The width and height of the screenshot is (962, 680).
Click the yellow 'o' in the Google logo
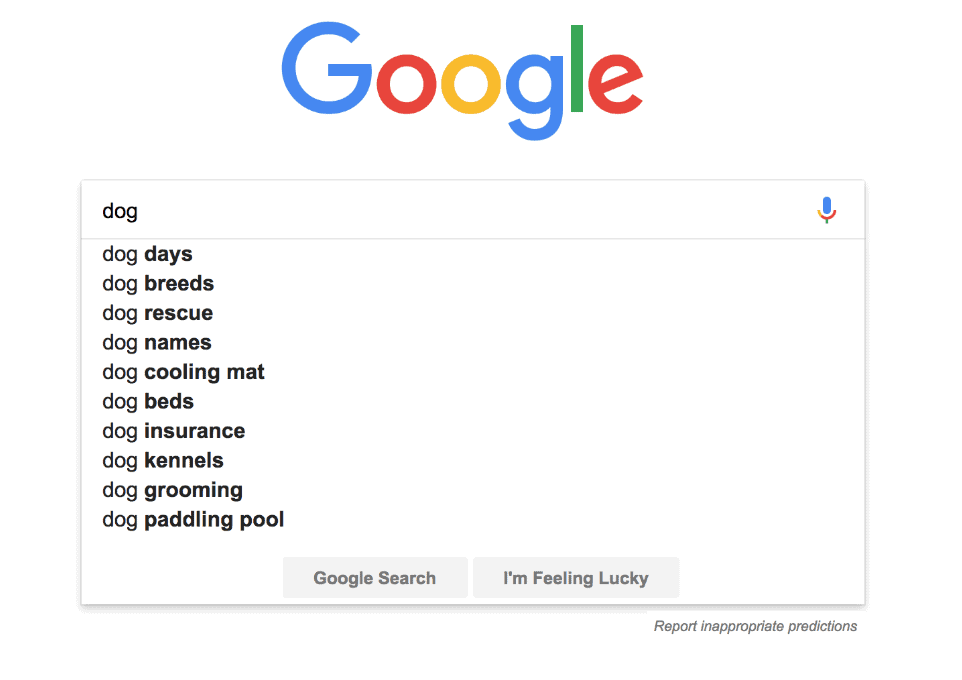tap(470, 85)
